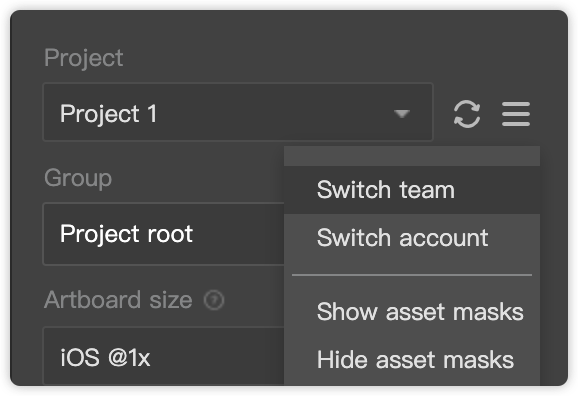This screenshot has height=396, width=578.
Task: Open the Project 1 selector box
Action: click(238, 112)
